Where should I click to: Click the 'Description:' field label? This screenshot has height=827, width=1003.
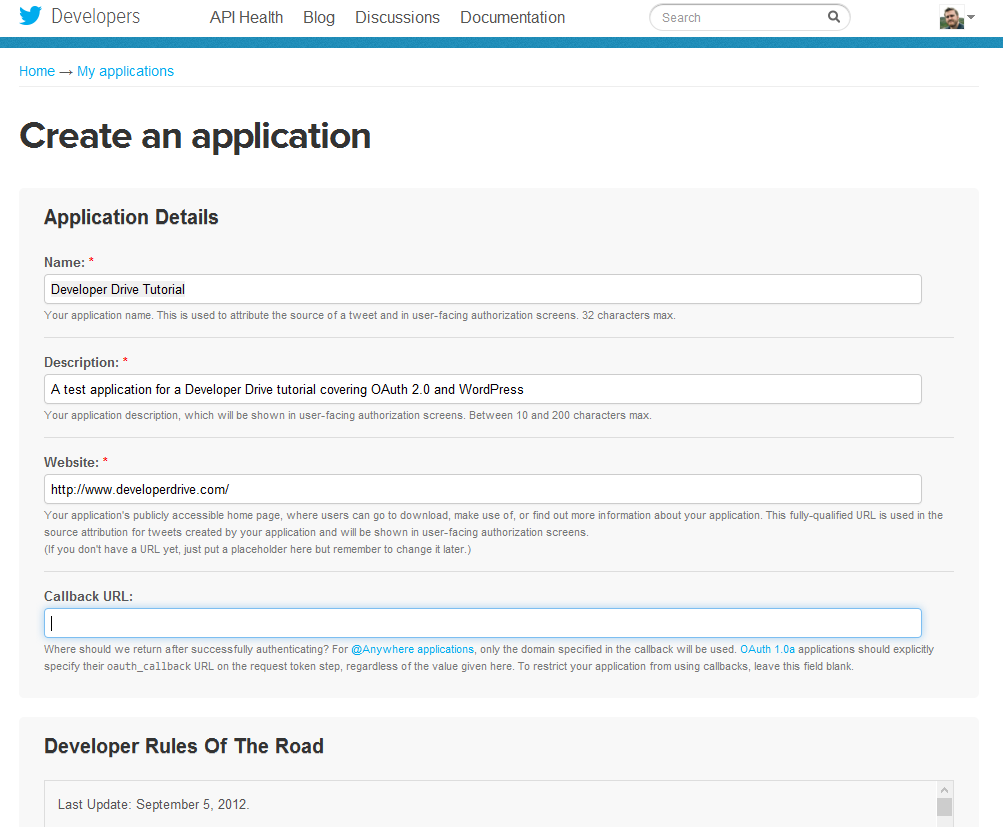point(81,362)
